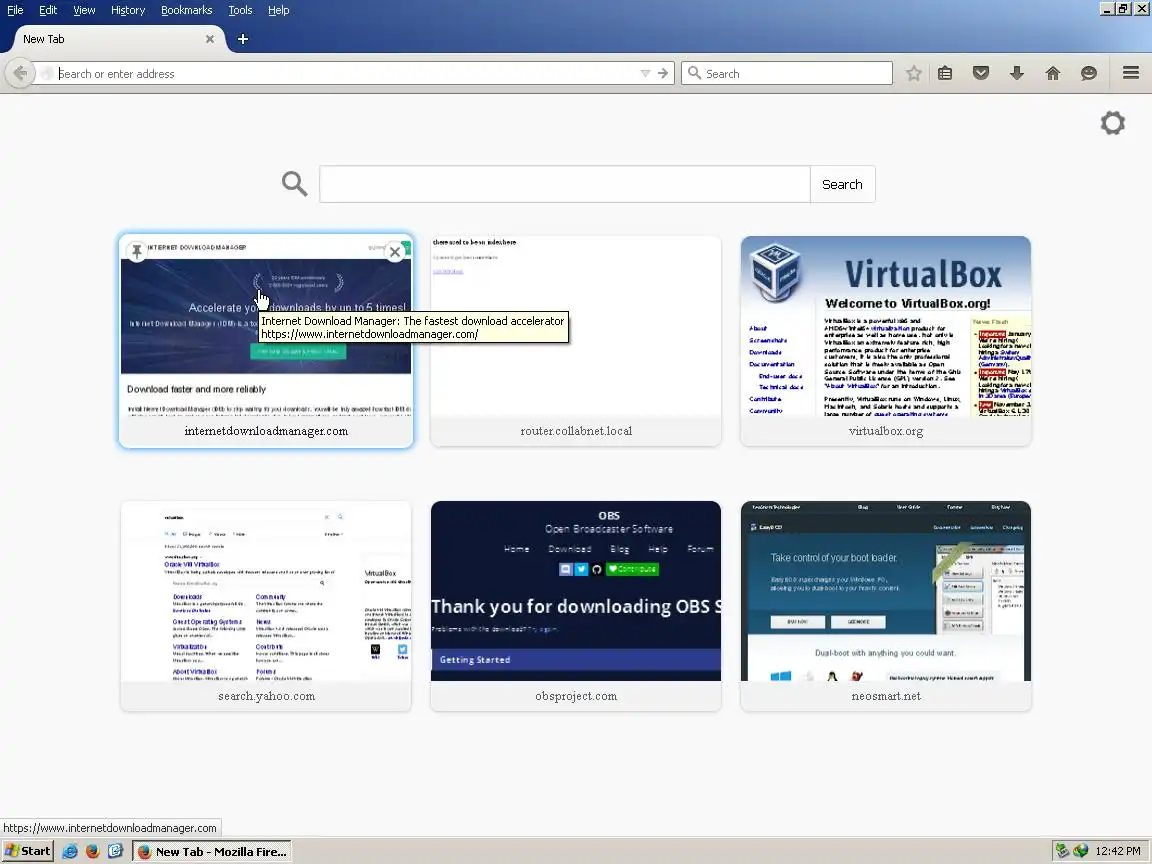Close the New Tab tab

pyautogui.click(x=210, y=39)
